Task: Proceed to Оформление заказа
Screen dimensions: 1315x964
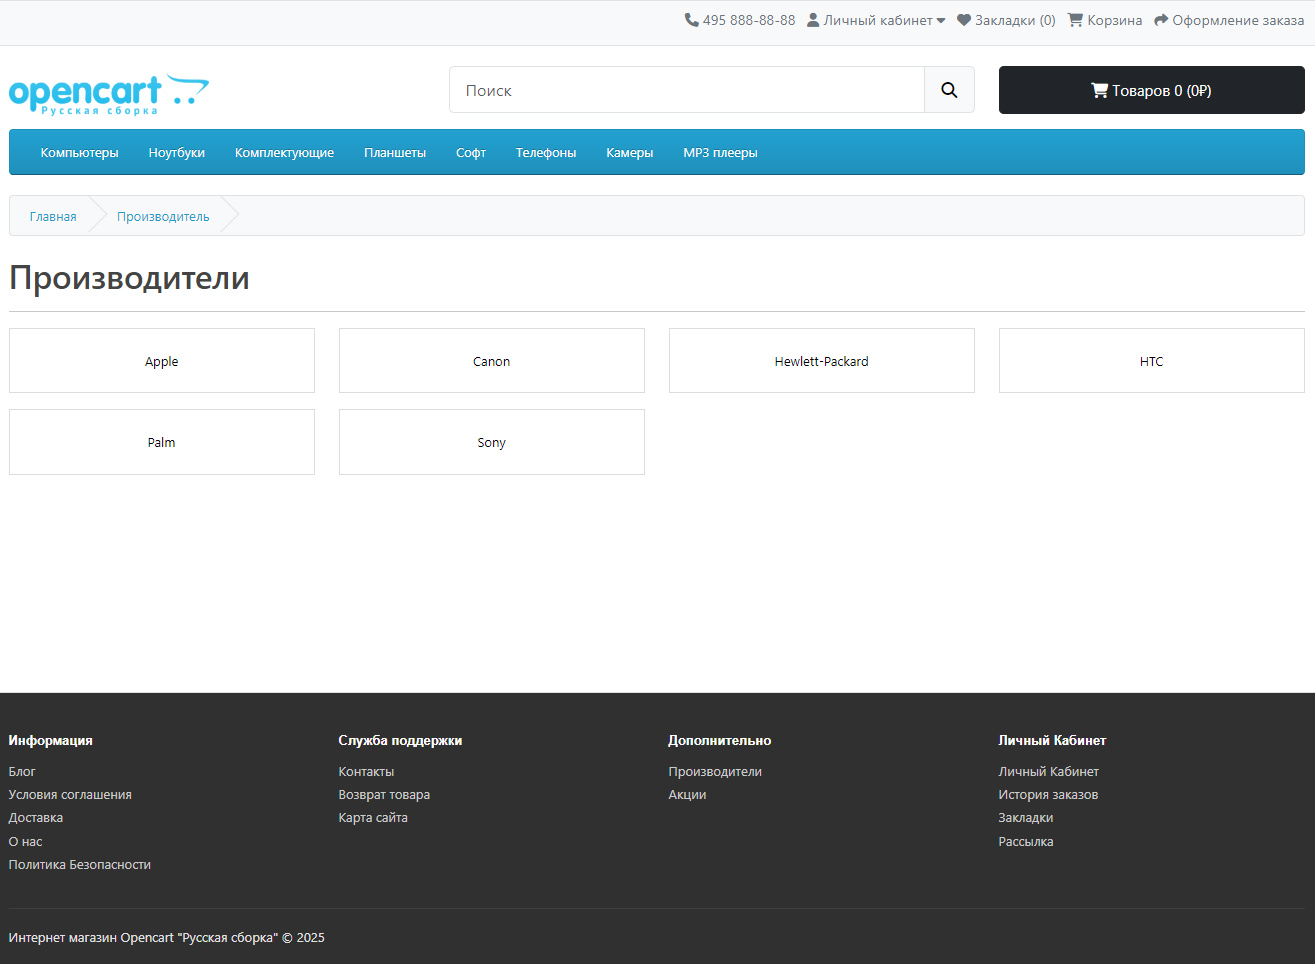Action: coord(1229,20)
